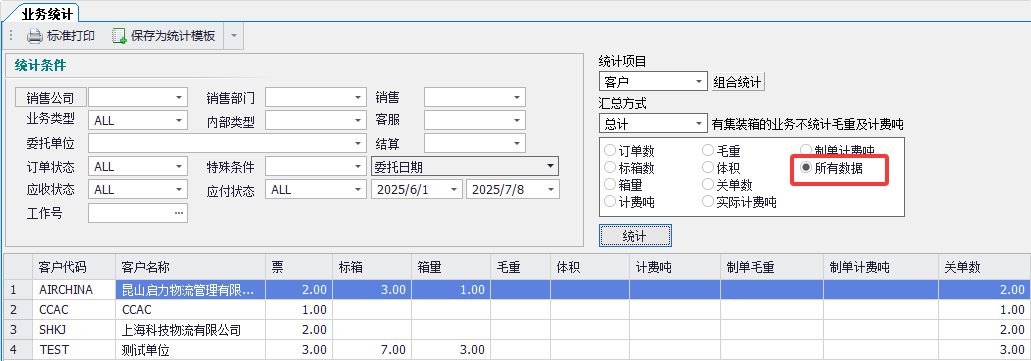Click the 标箱 column header
The image size is (1031, 361).
[x=372, y=268]
